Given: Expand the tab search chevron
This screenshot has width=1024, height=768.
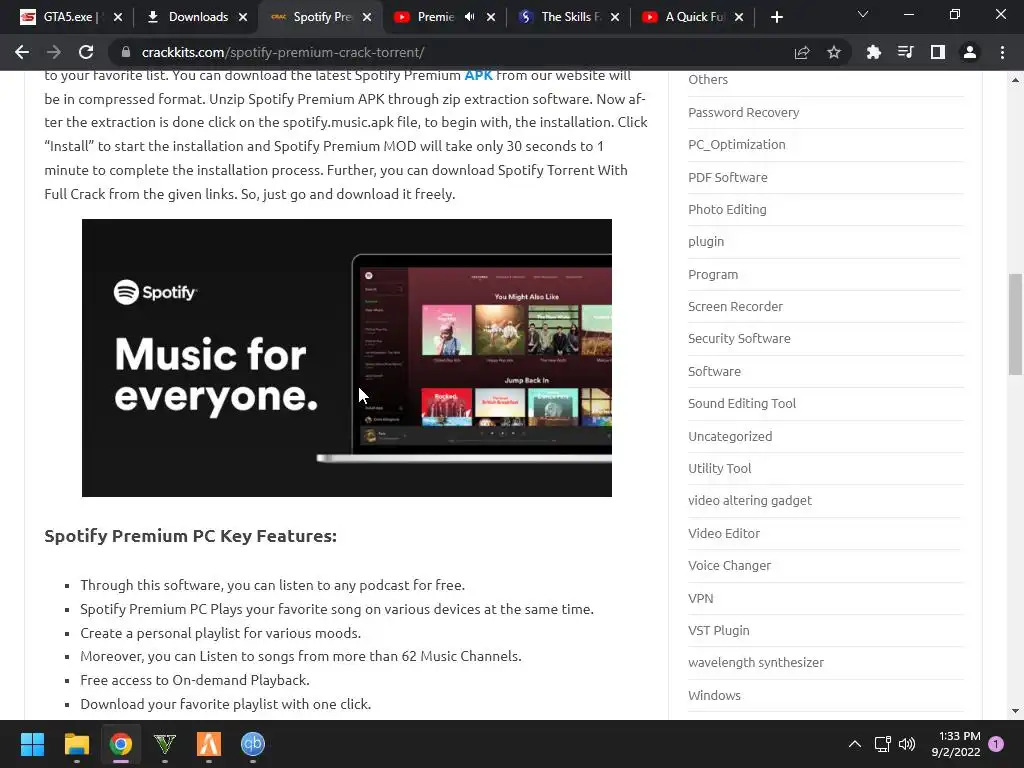Looking at the screenshot, I should pos(863,14).
